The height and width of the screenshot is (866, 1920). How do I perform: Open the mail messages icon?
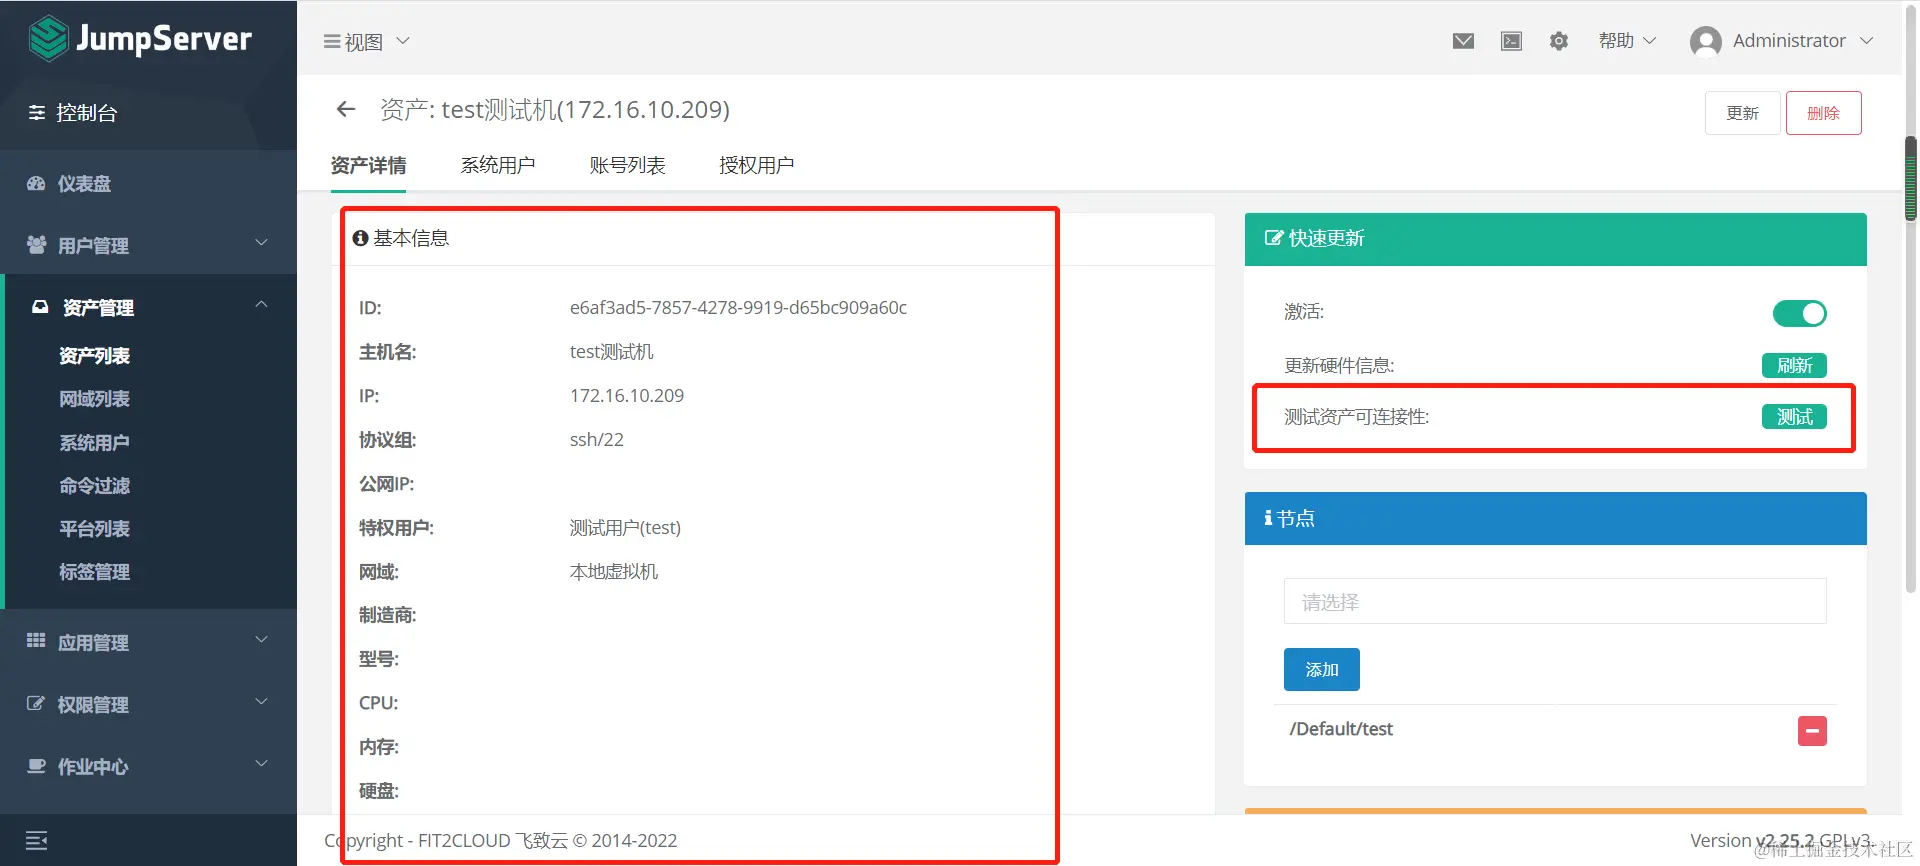click(x=1463, y=41)
